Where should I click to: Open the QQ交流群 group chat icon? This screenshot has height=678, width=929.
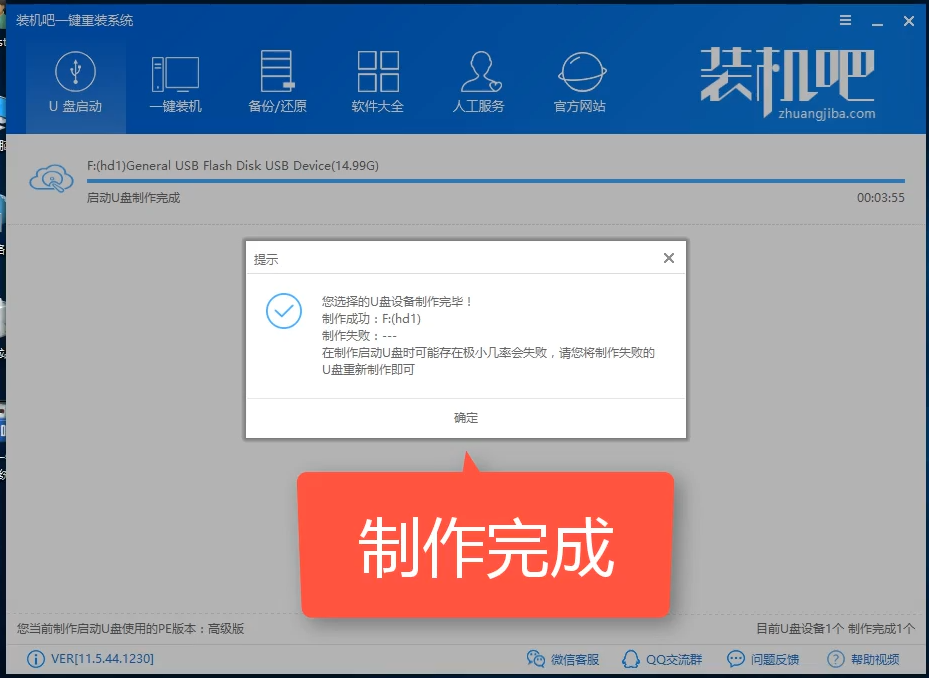click(631, 659)
